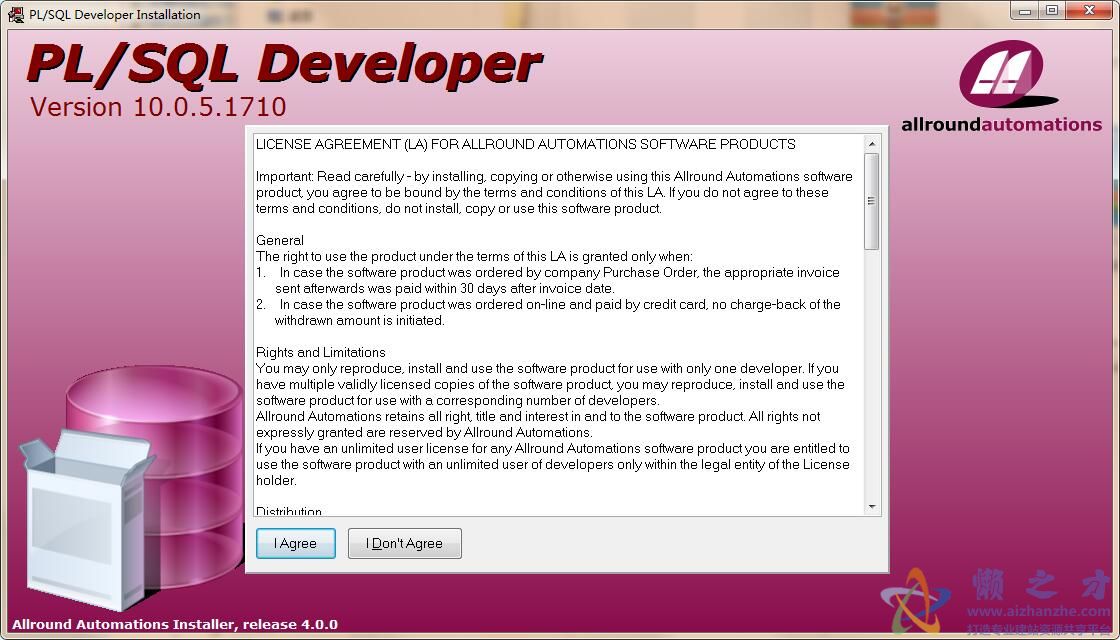Close the PL/SQL Developer Installation window

(x=1089, y=11)
